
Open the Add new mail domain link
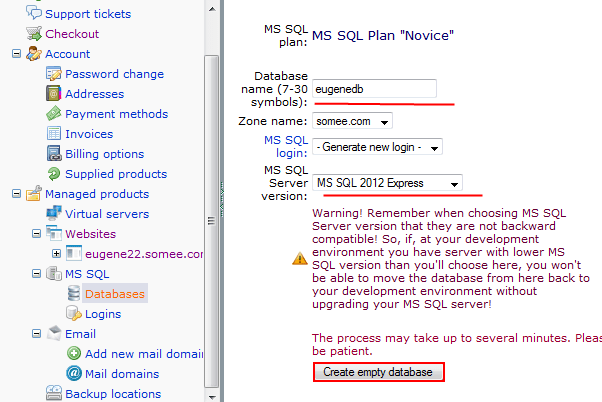[144, 354]
